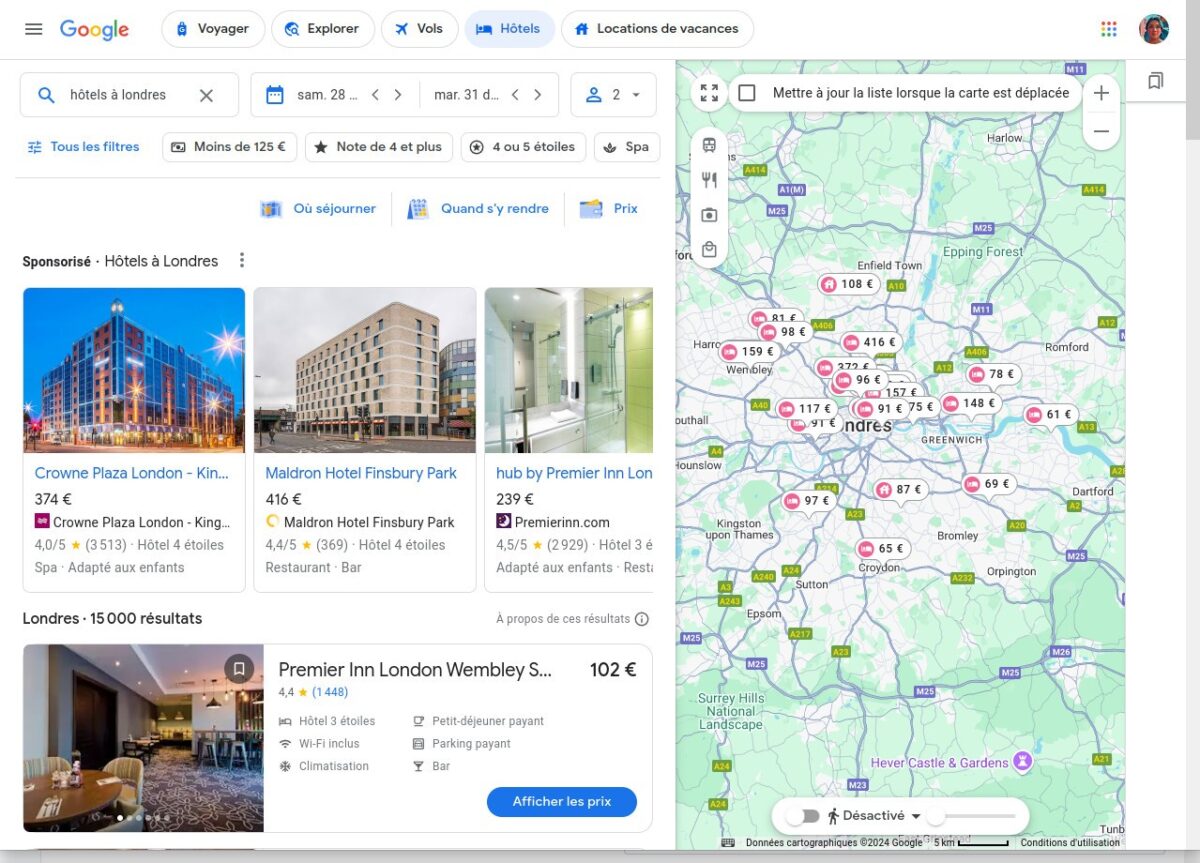Switch to the Explorer tab
Screen dimensions: 1200x863
point(323,29)
